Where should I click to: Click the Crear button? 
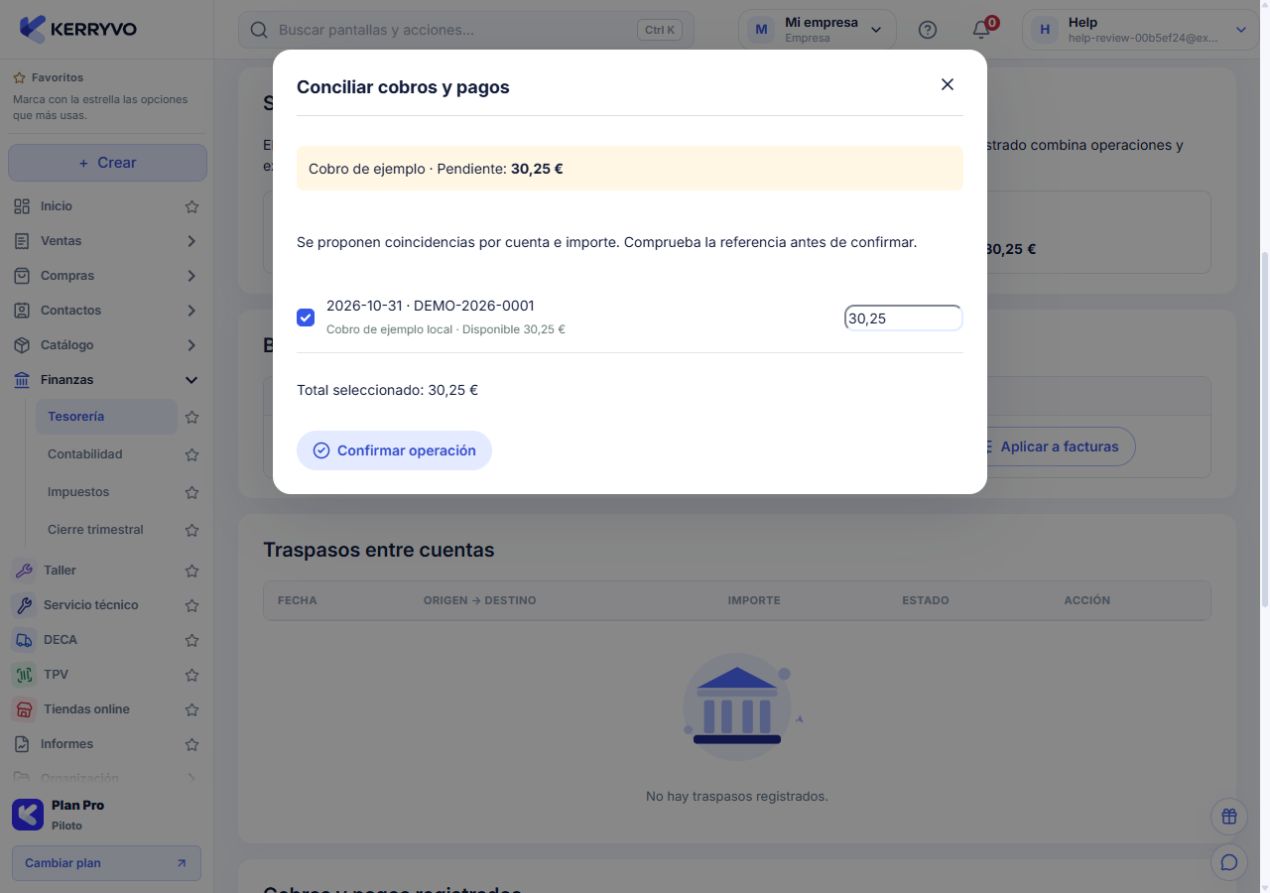[107, 163]
